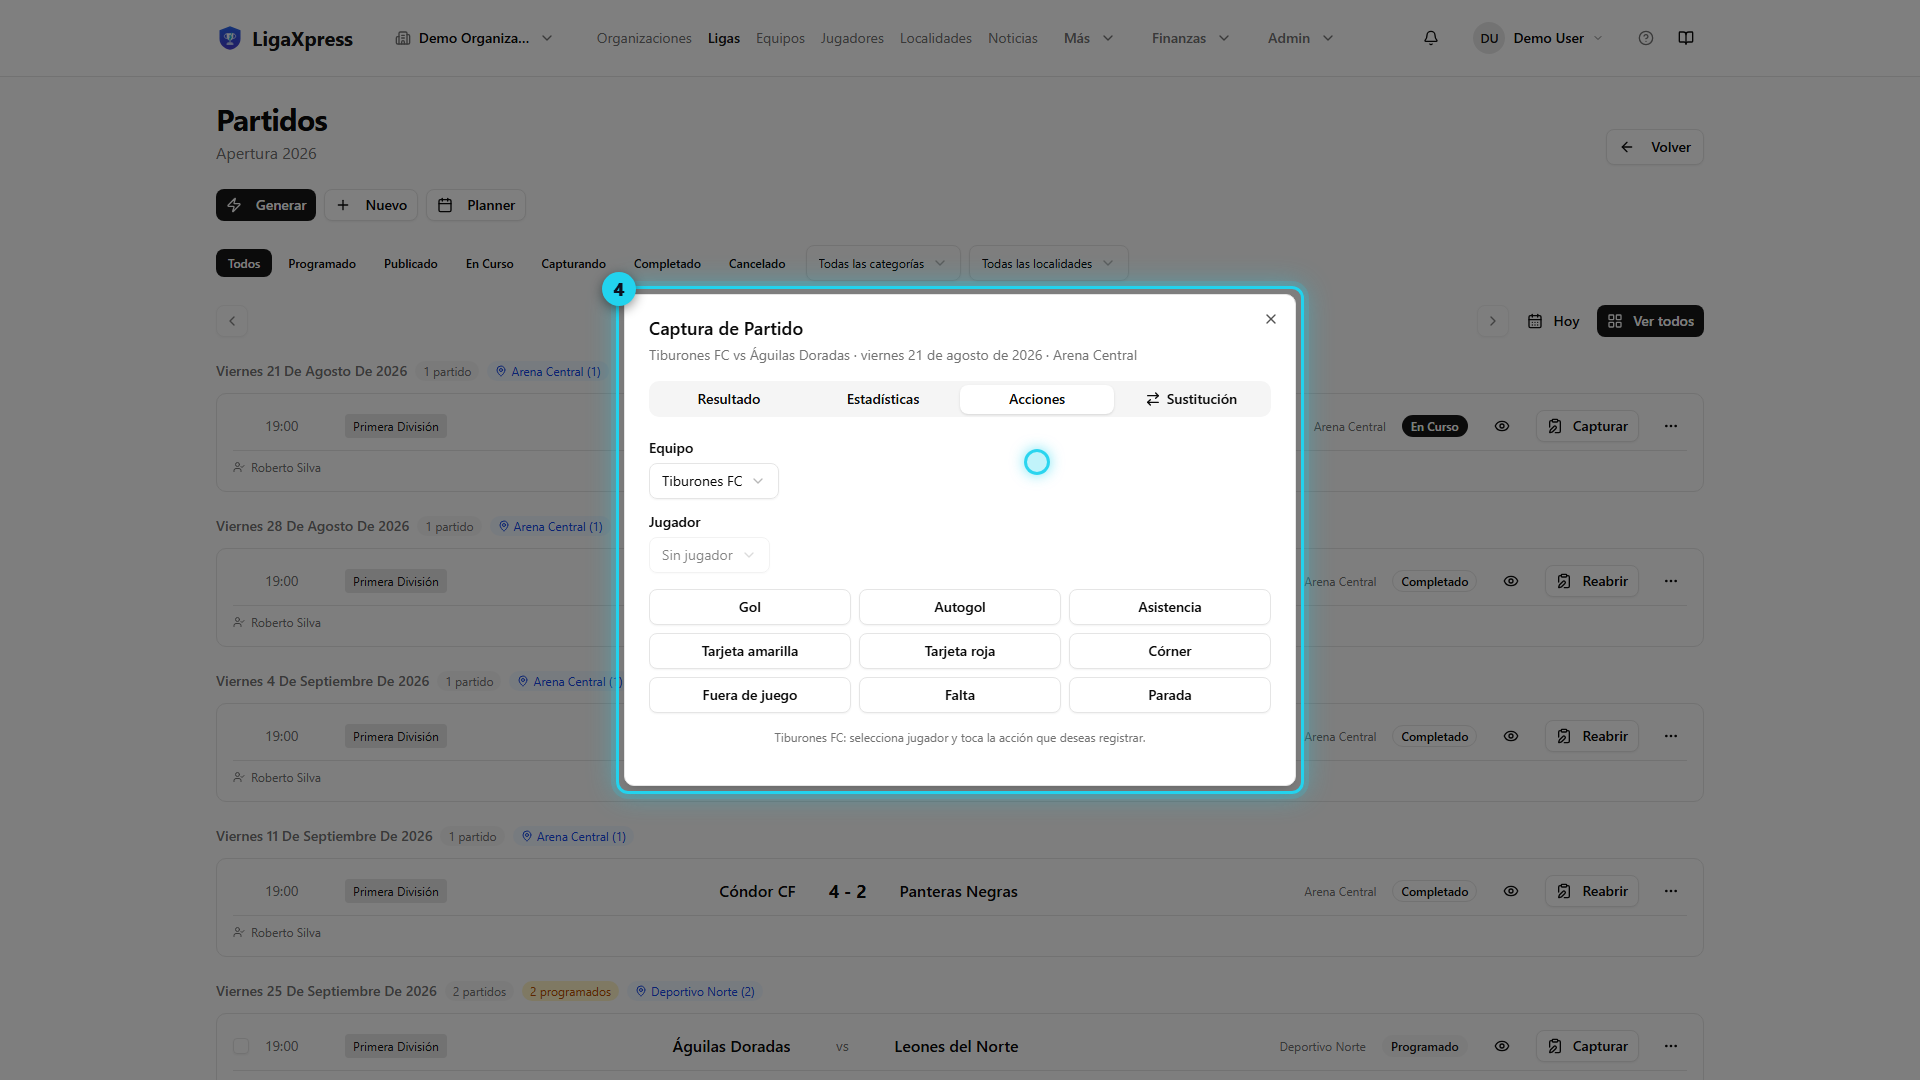This screenshot has height=1080, width=1920.
Task: Click the Gol action button
Action: (750, 607)
